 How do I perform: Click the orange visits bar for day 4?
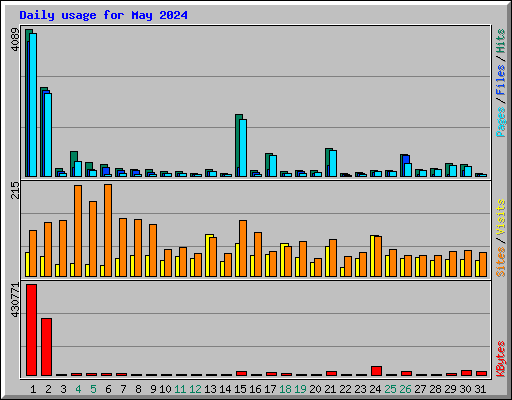click(x=78, y=231)
